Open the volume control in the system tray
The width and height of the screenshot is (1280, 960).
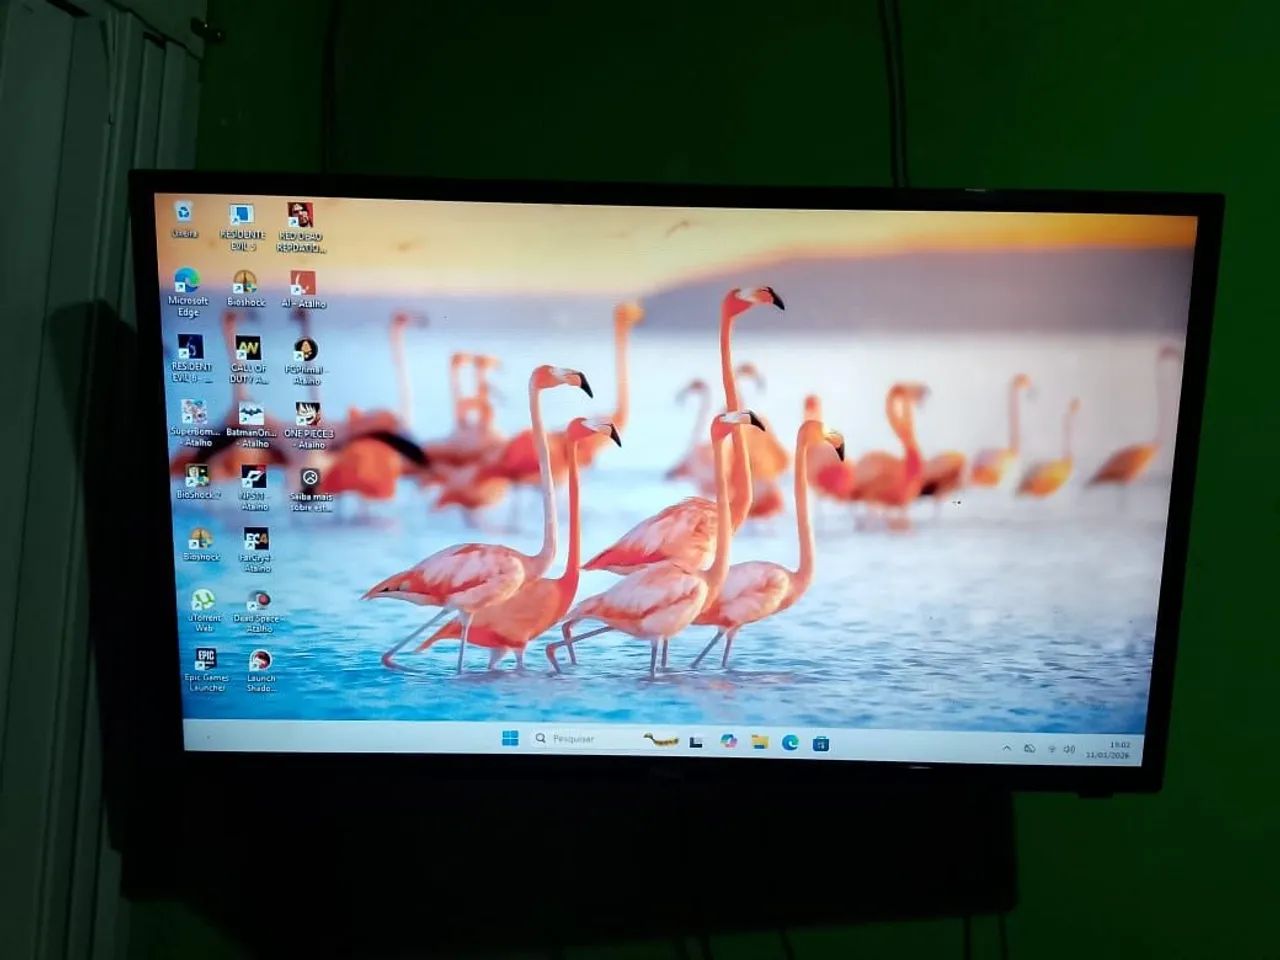(x=1070, y=748)
